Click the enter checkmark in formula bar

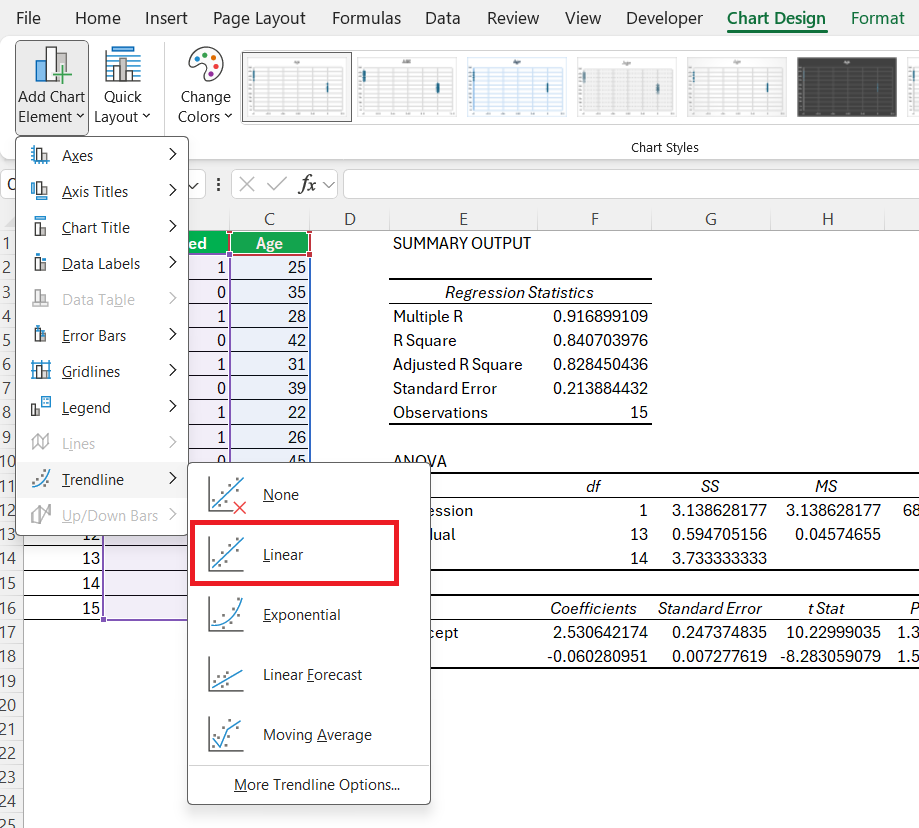[x=276, y=185]
